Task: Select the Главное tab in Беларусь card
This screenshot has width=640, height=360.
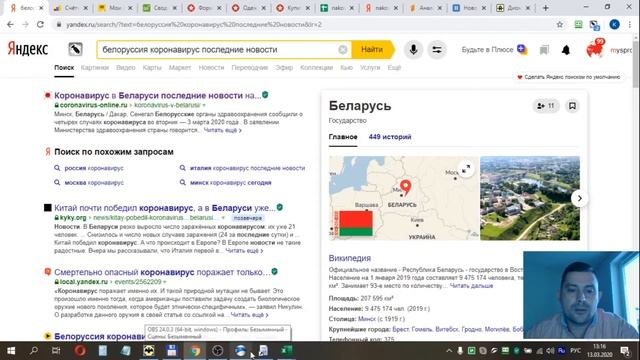Action: pos(343,137)
